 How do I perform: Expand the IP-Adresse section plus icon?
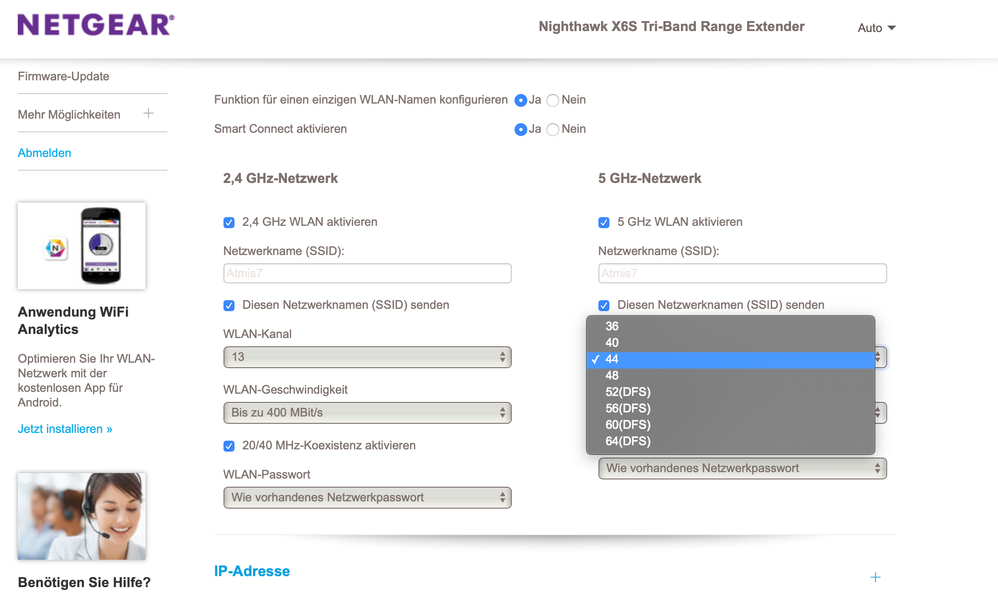click(875, 577)
